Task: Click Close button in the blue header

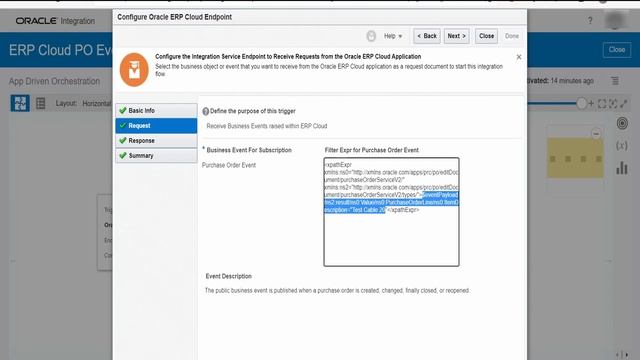Action: click(617, 49)
